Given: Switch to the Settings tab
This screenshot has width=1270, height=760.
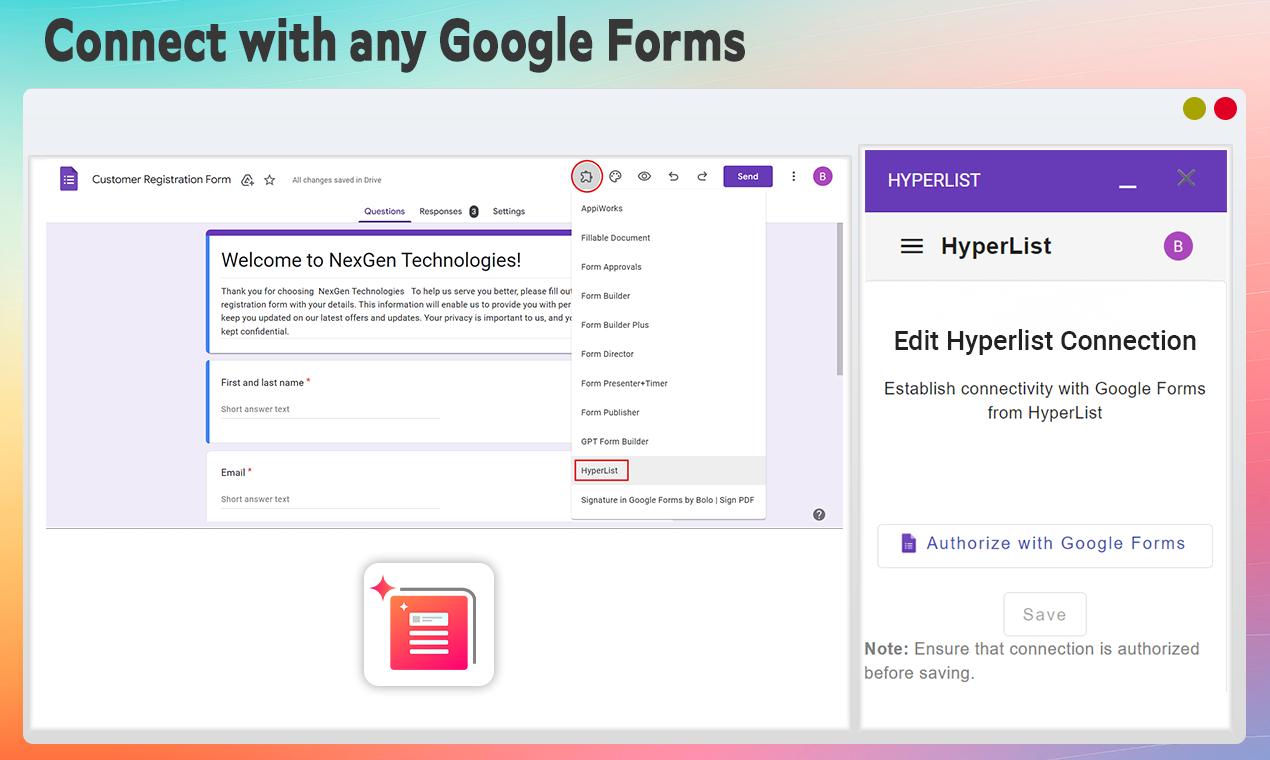Looking at the screenshot, I should pos(509,211).
